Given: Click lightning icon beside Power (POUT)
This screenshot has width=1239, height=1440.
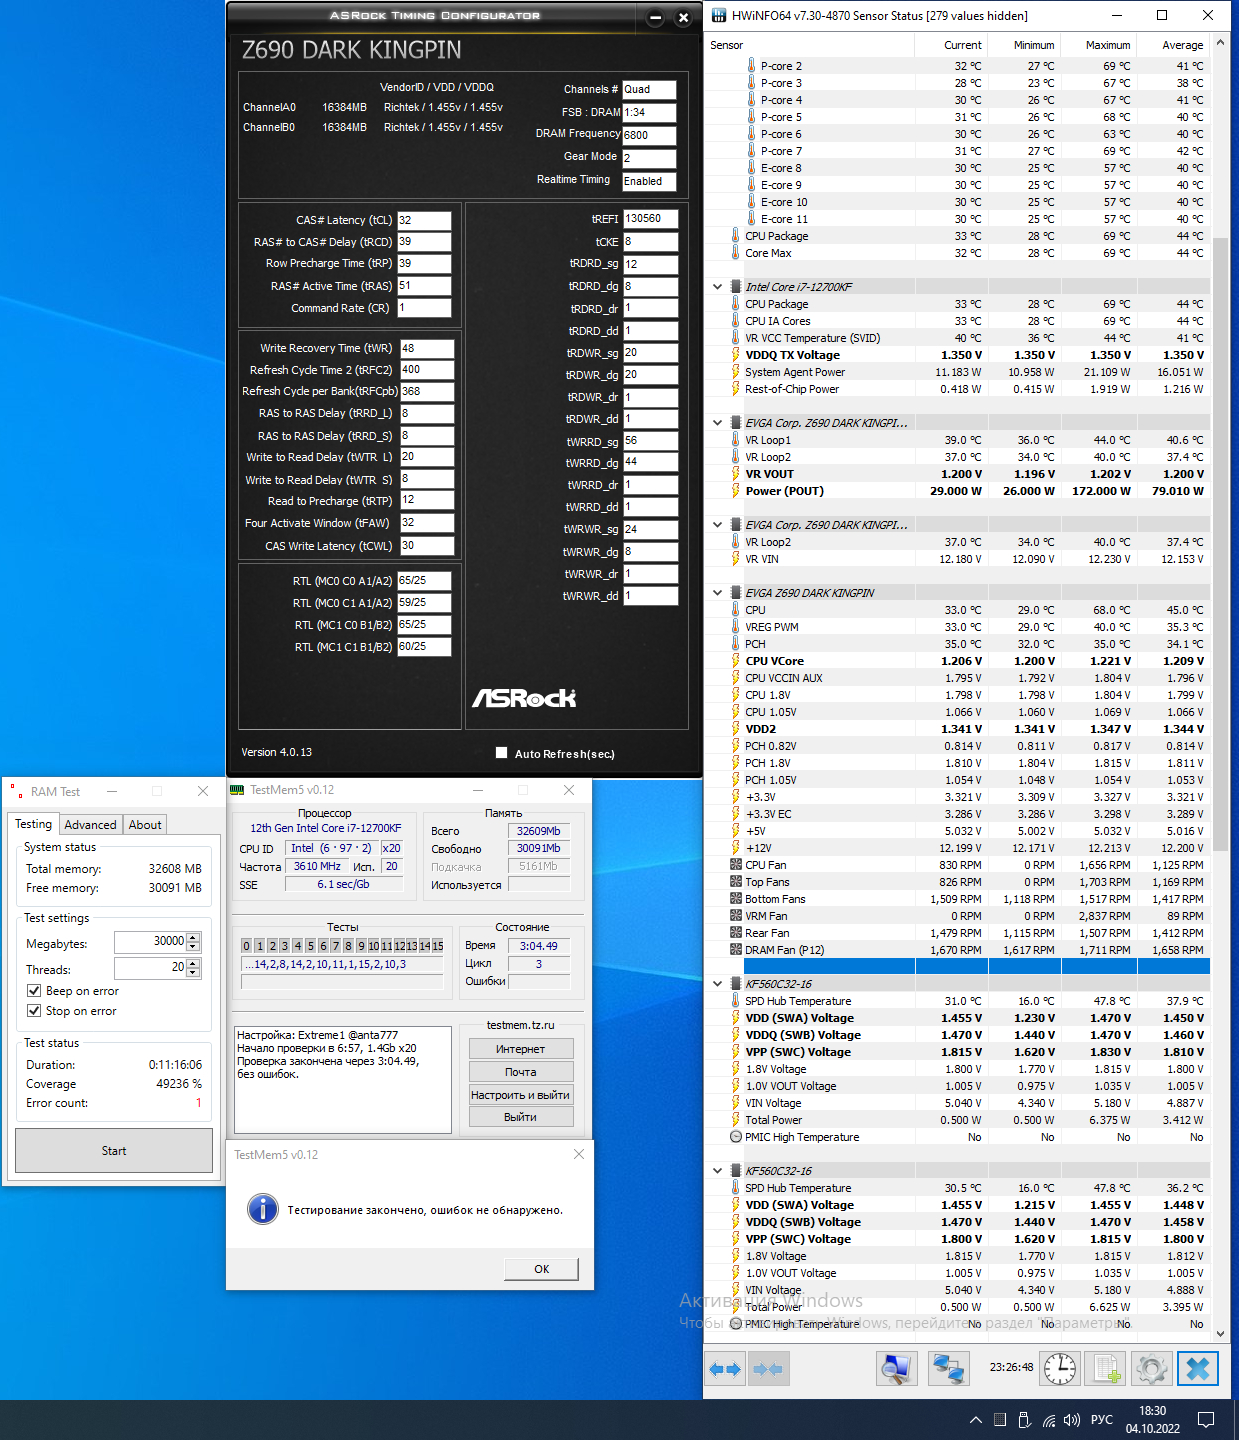Looking at the screenshot, I should click(x=736, y=491).
